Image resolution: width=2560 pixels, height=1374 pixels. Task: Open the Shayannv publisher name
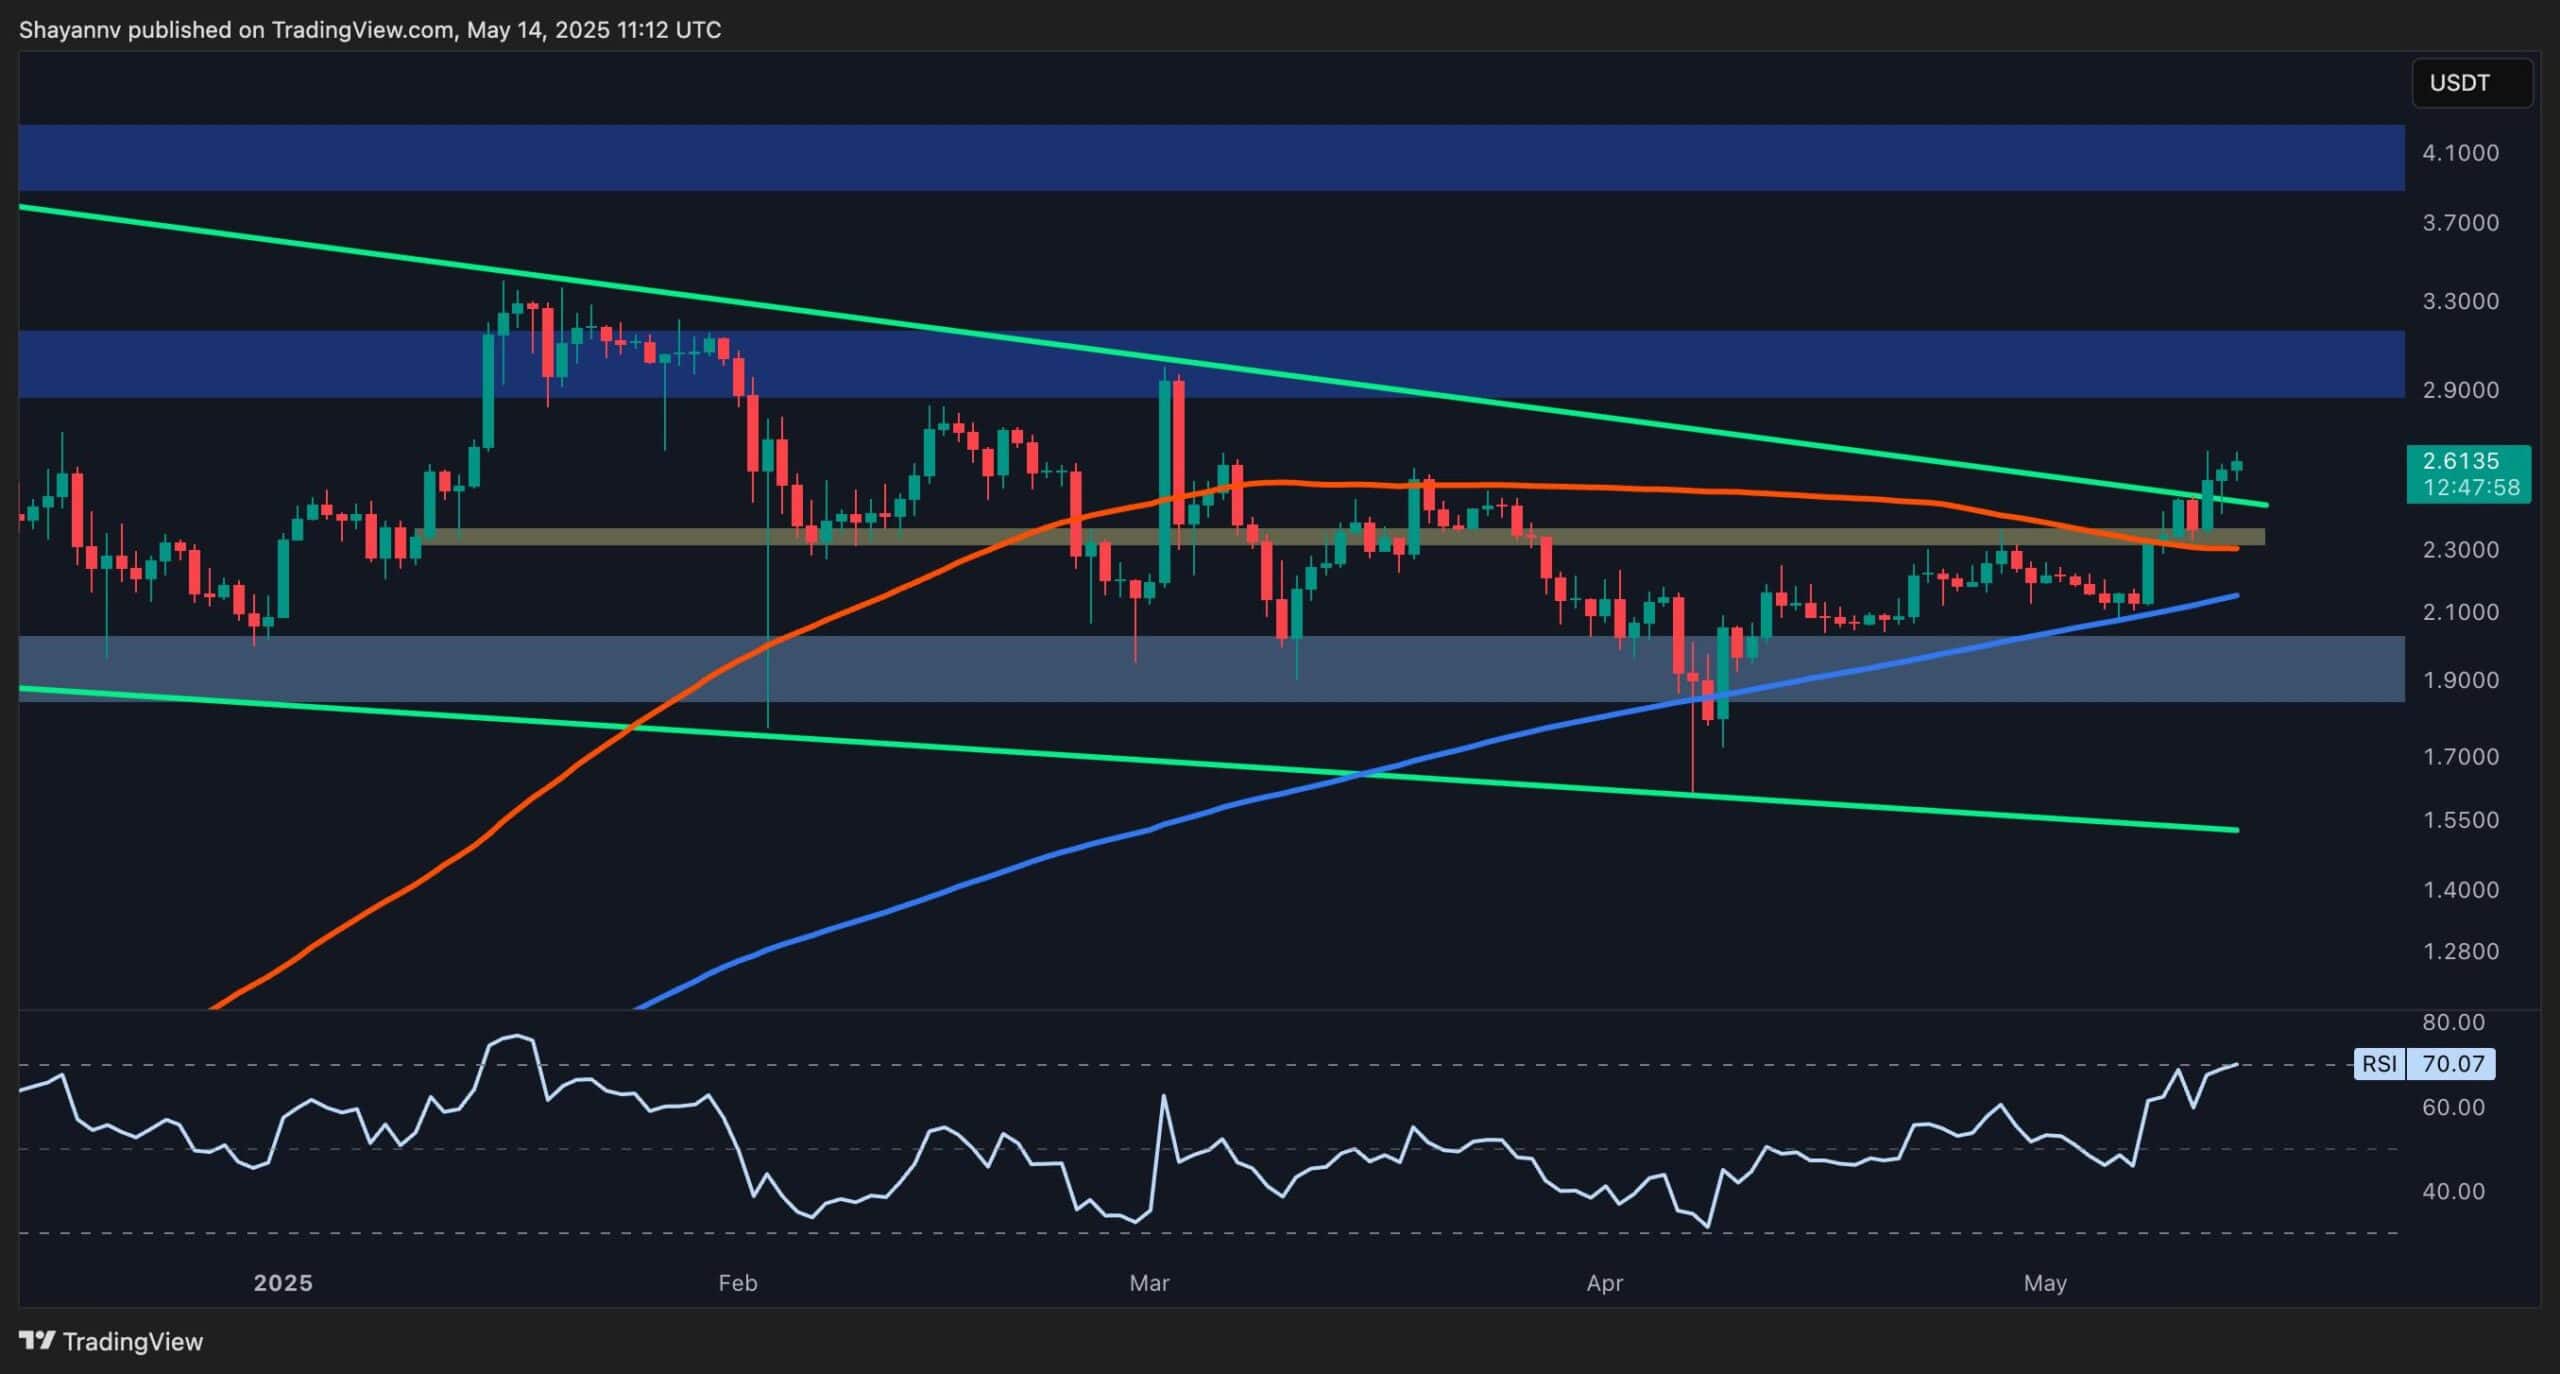click(x=71, y=30)
